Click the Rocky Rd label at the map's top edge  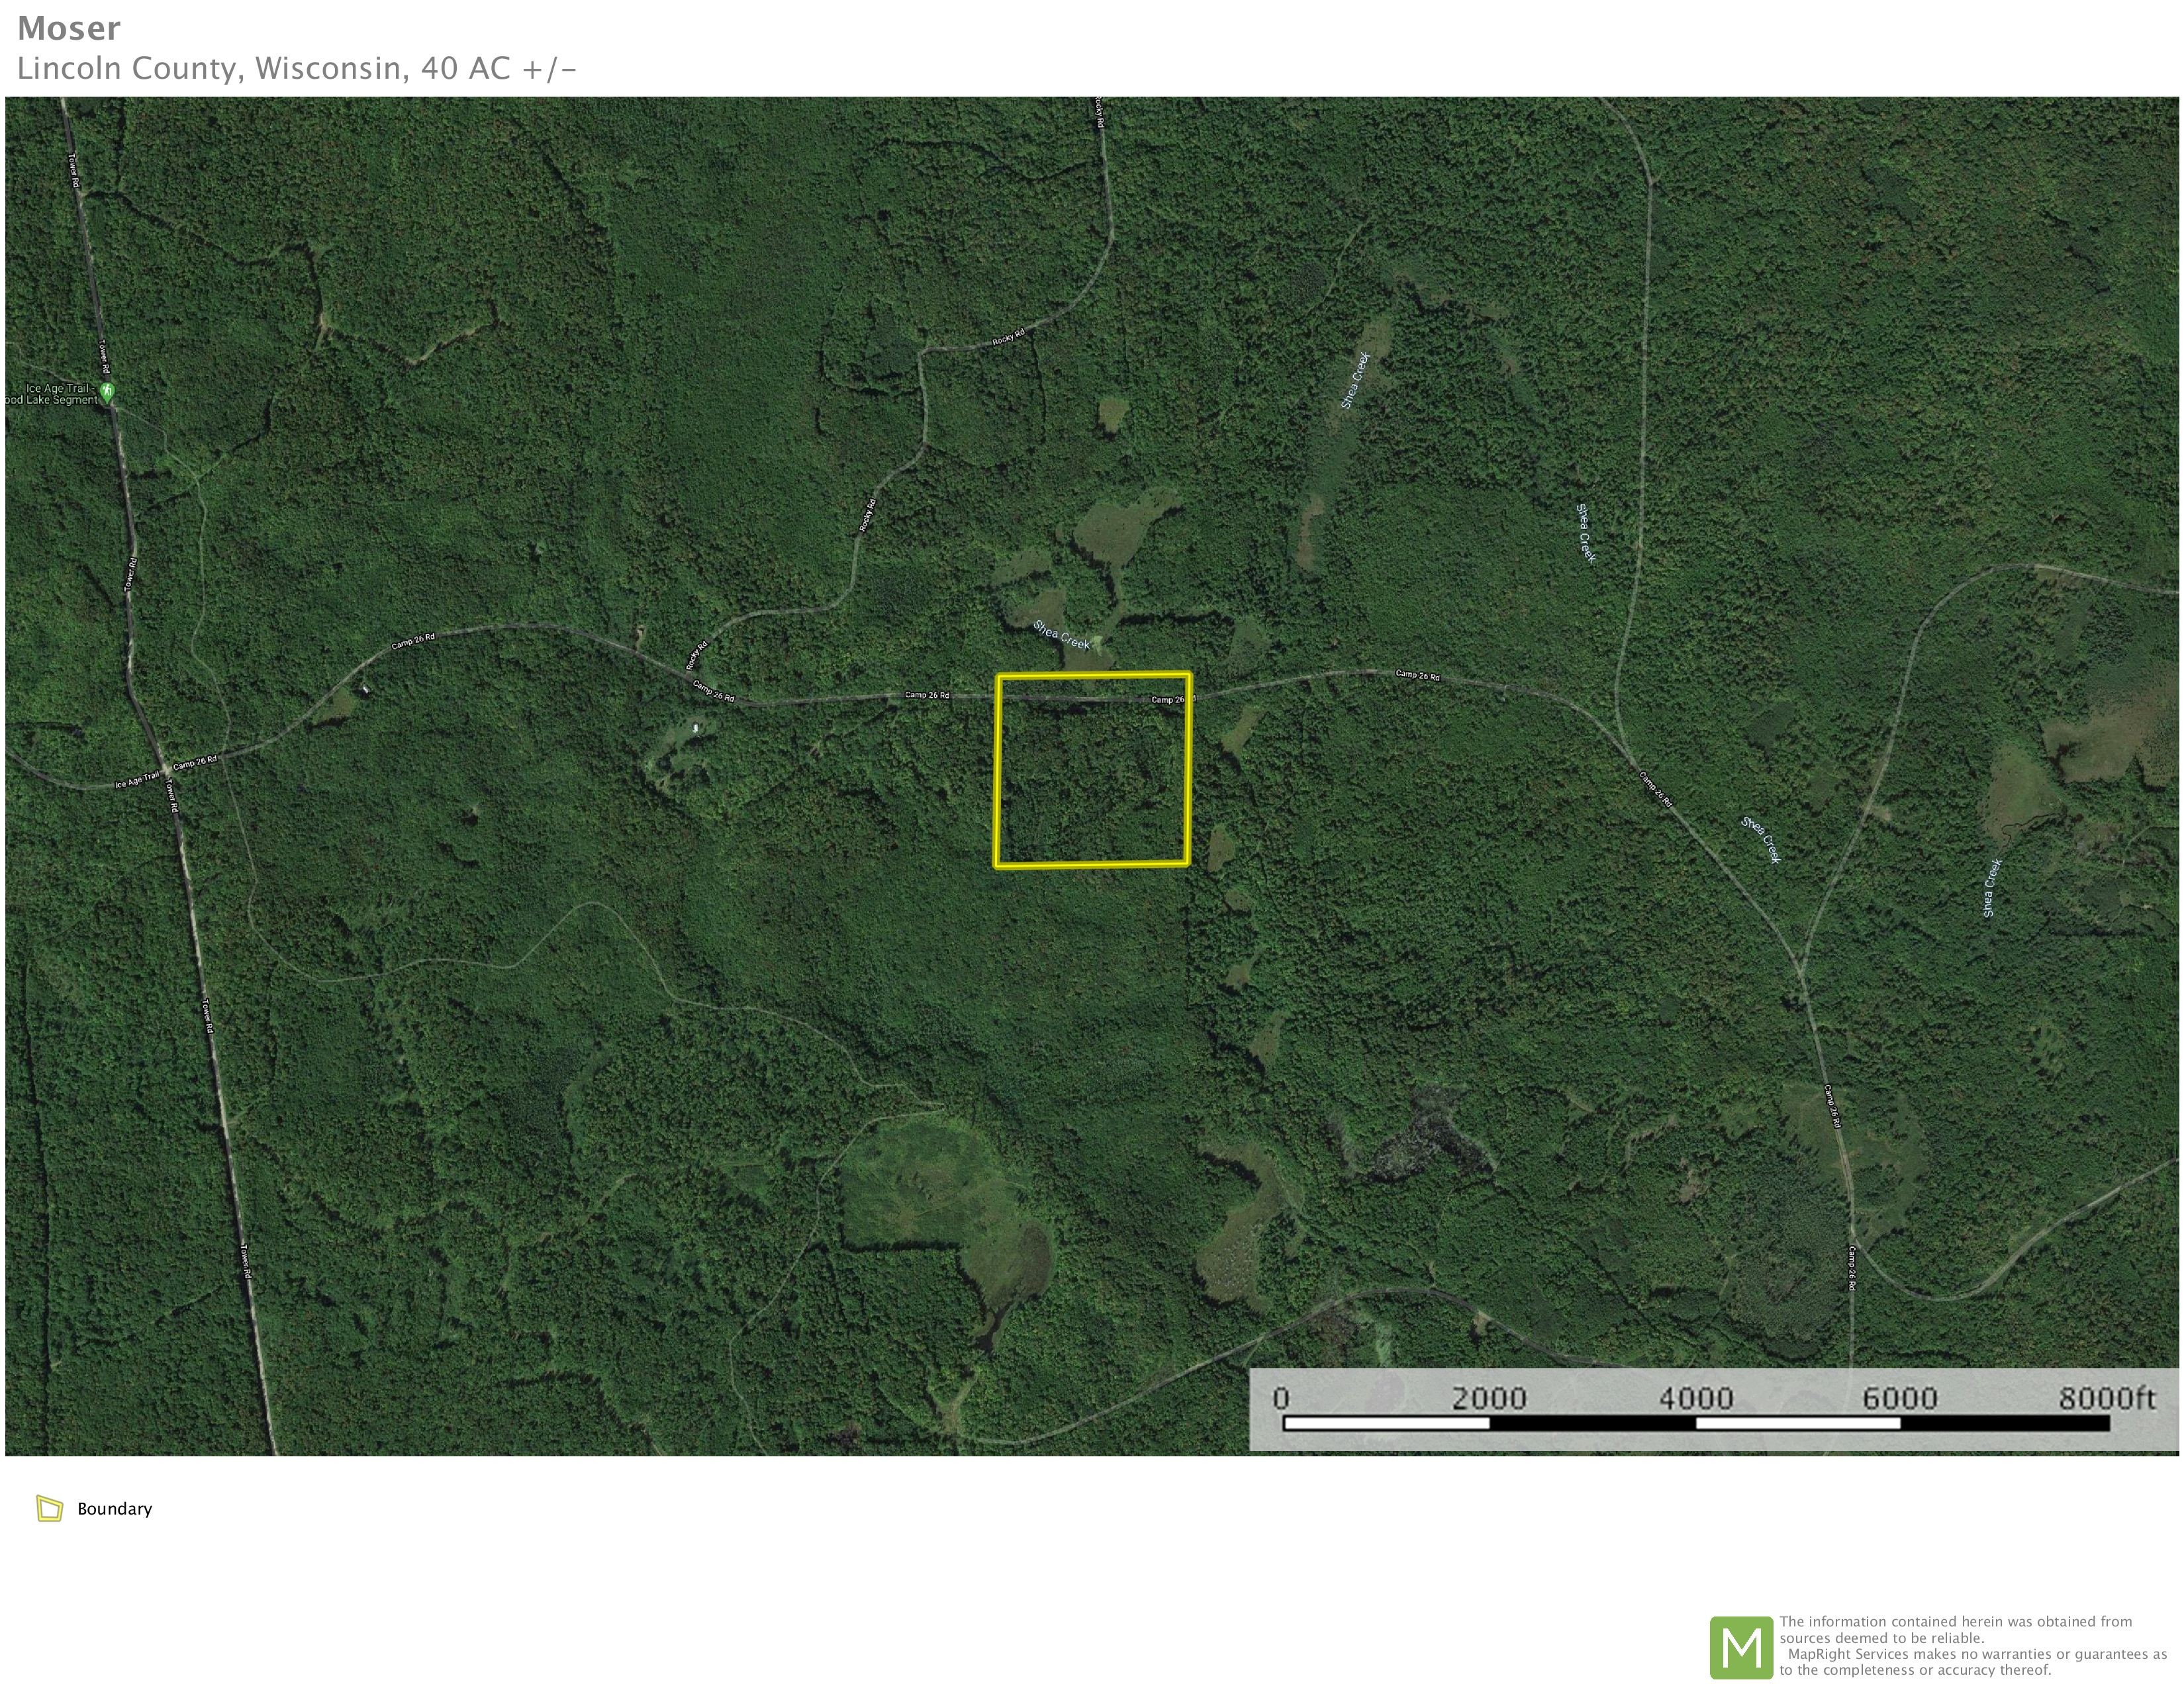point(1099,112)
